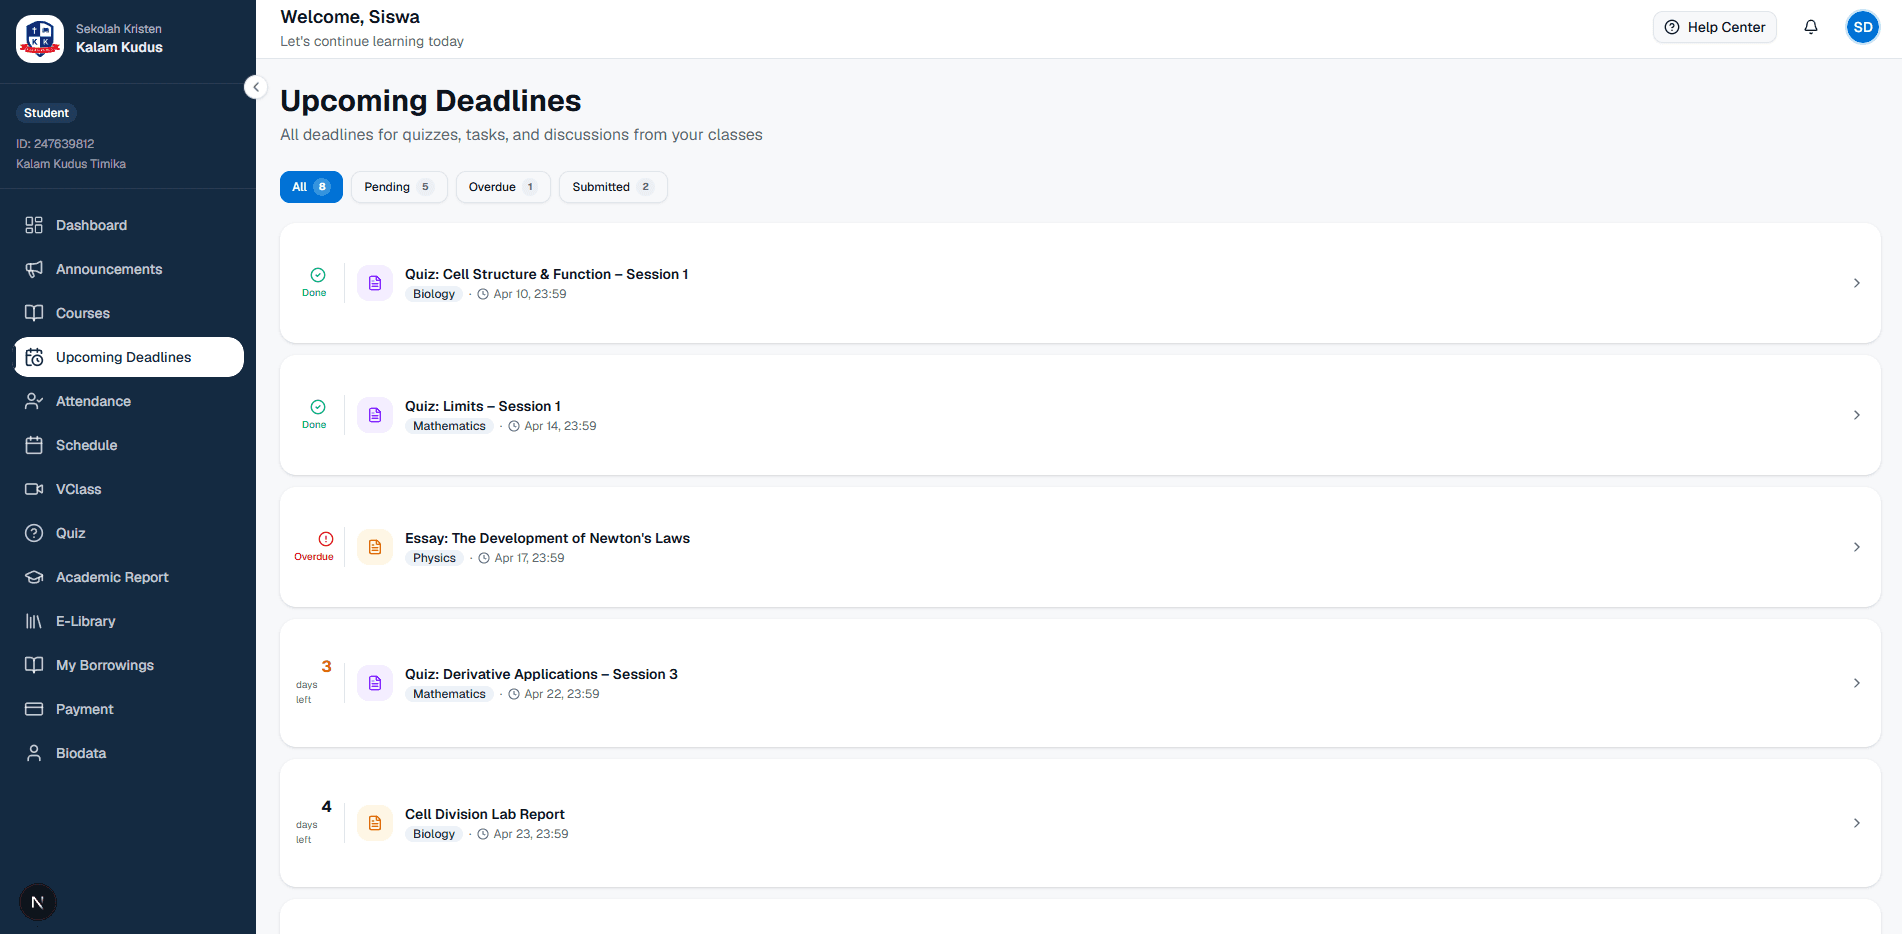The height and width of the screenshot is (934, 1902).
Task: Click the Overdue alert icon on the Newton's Laws essay
Action: [326, 539]
